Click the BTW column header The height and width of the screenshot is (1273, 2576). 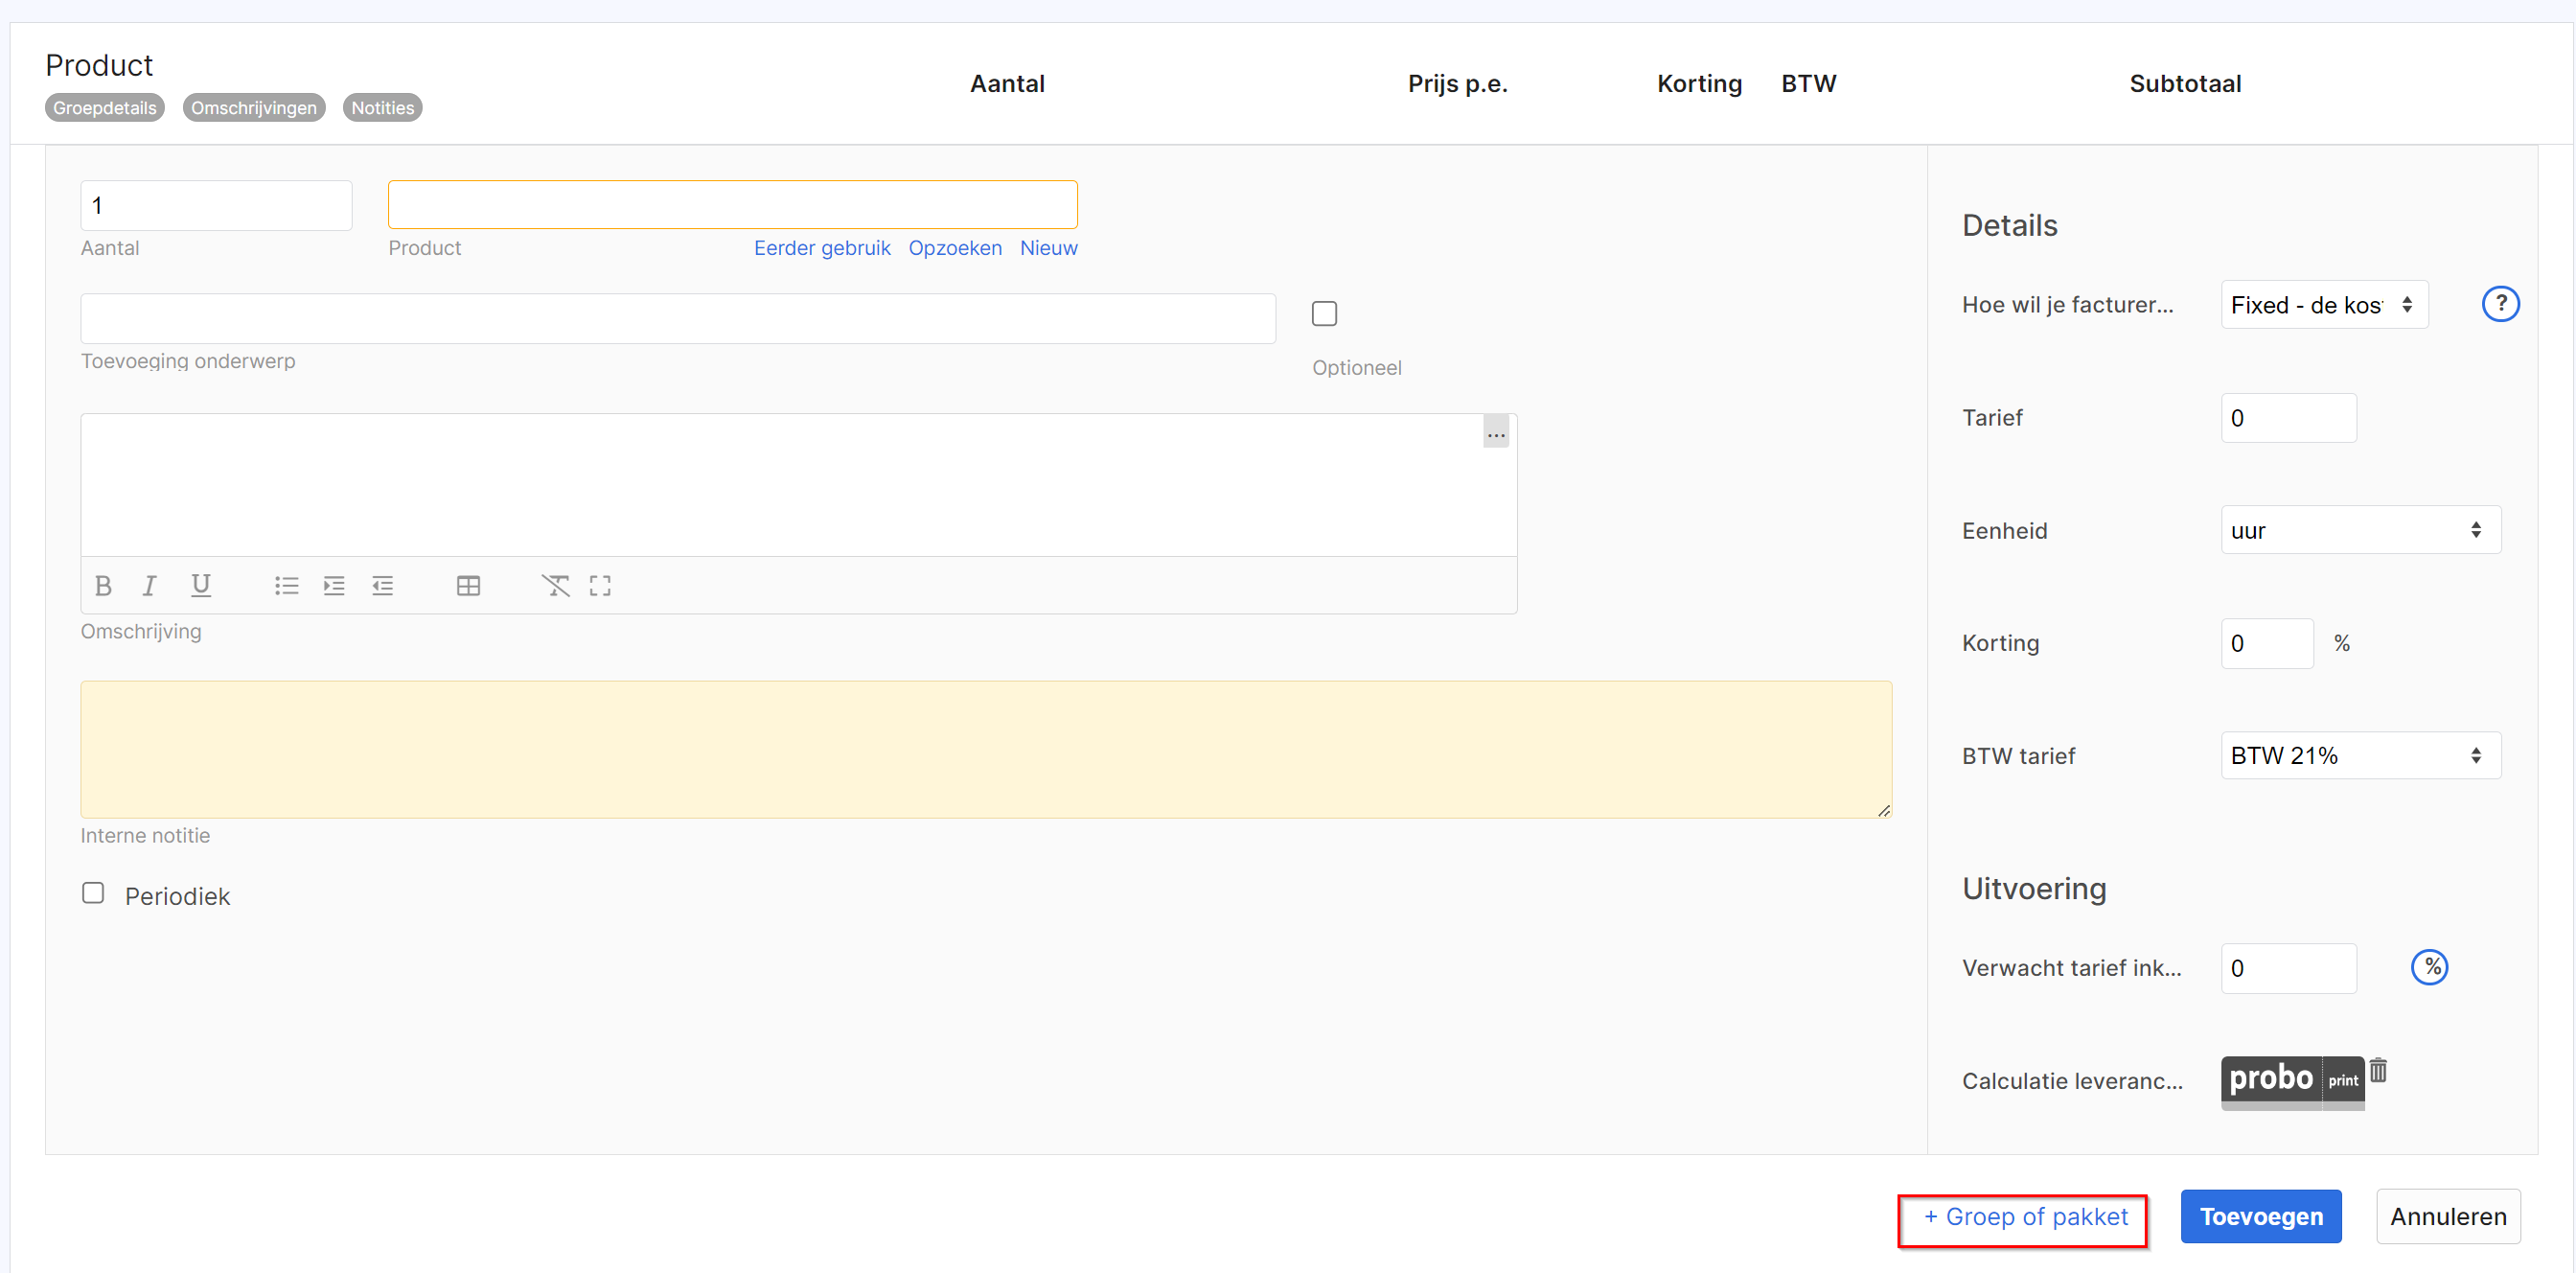click(x=1808, y=84)
